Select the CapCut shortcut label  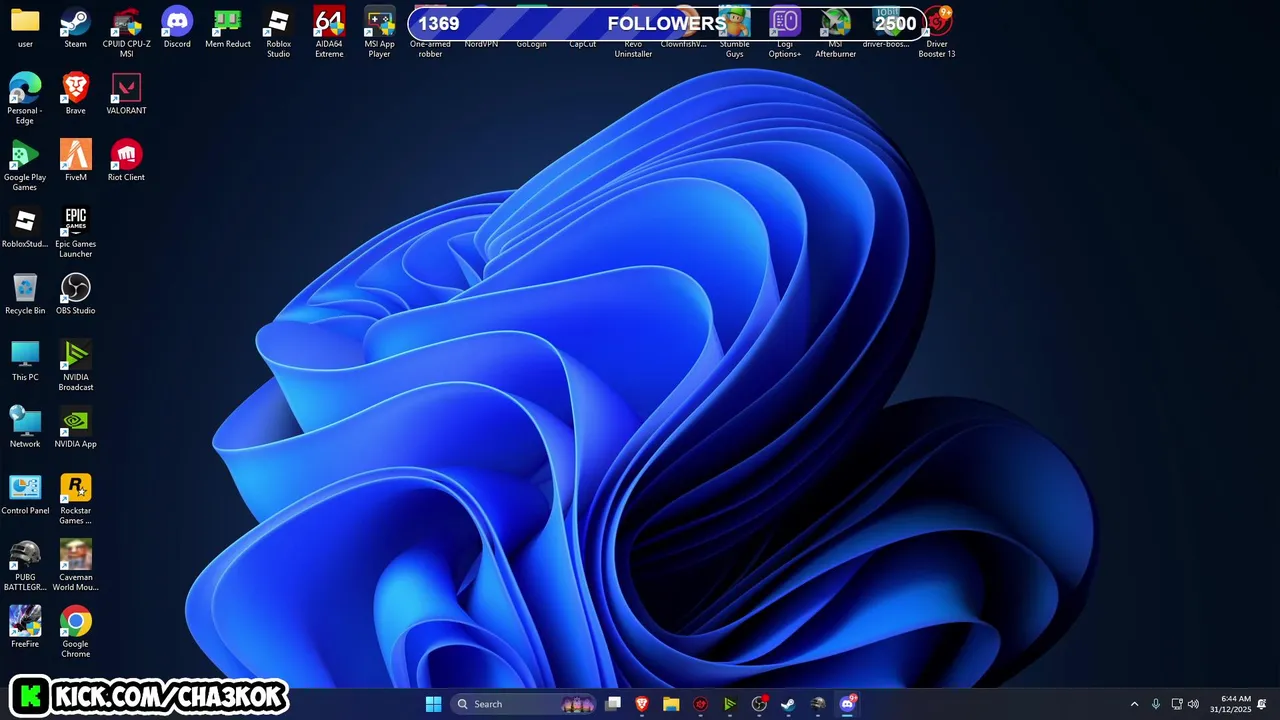[x=582, y=44]
